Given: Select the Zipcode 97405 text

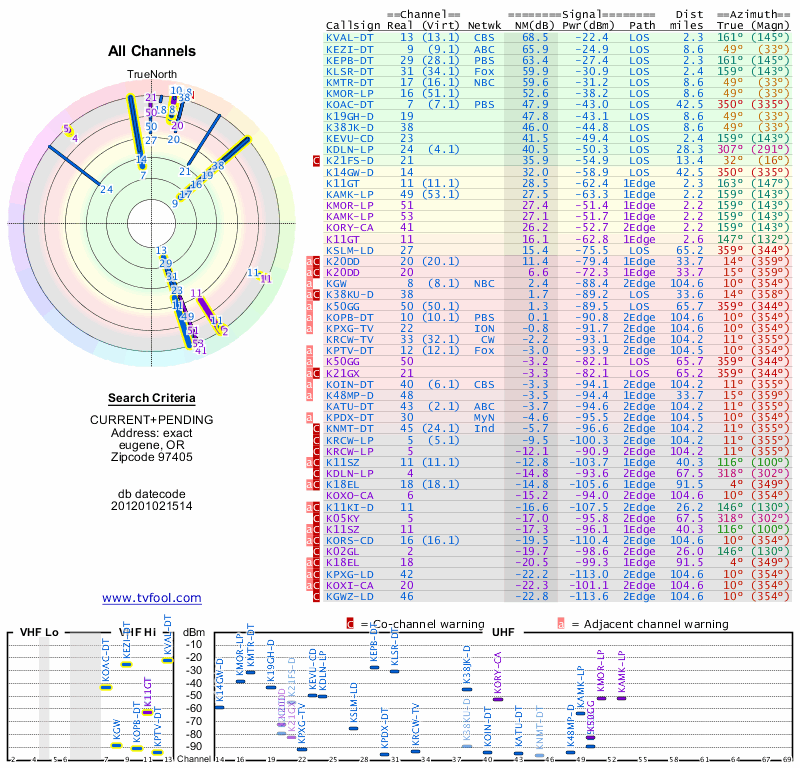Looking at the screenshot, I should tap(152, 457).
